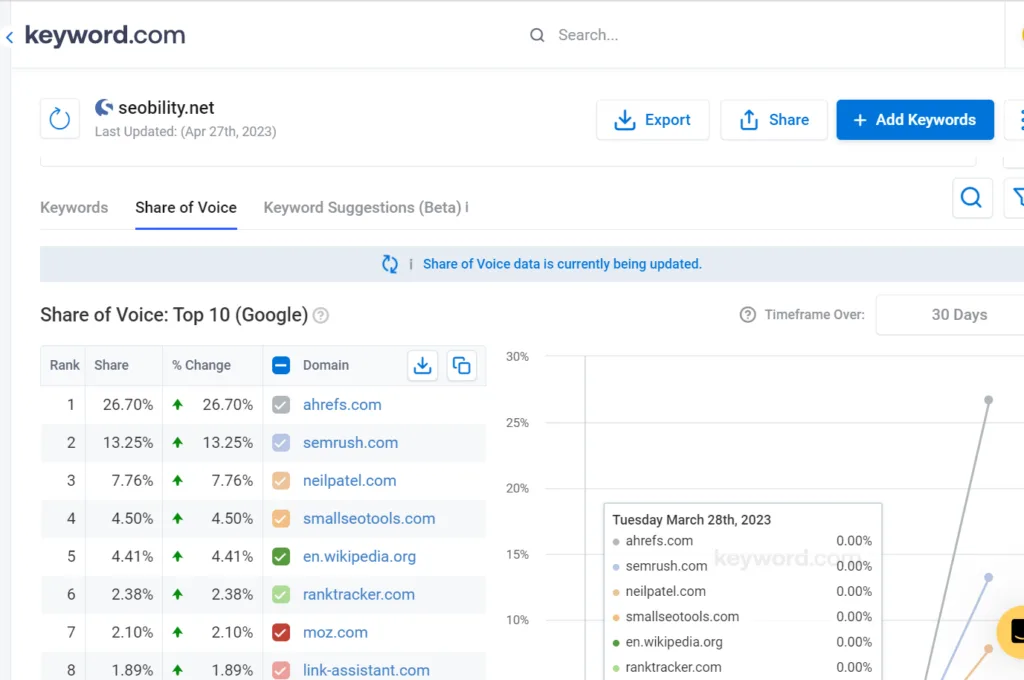
Task: Copy the domain list using the copy icon
Action: 462,365
